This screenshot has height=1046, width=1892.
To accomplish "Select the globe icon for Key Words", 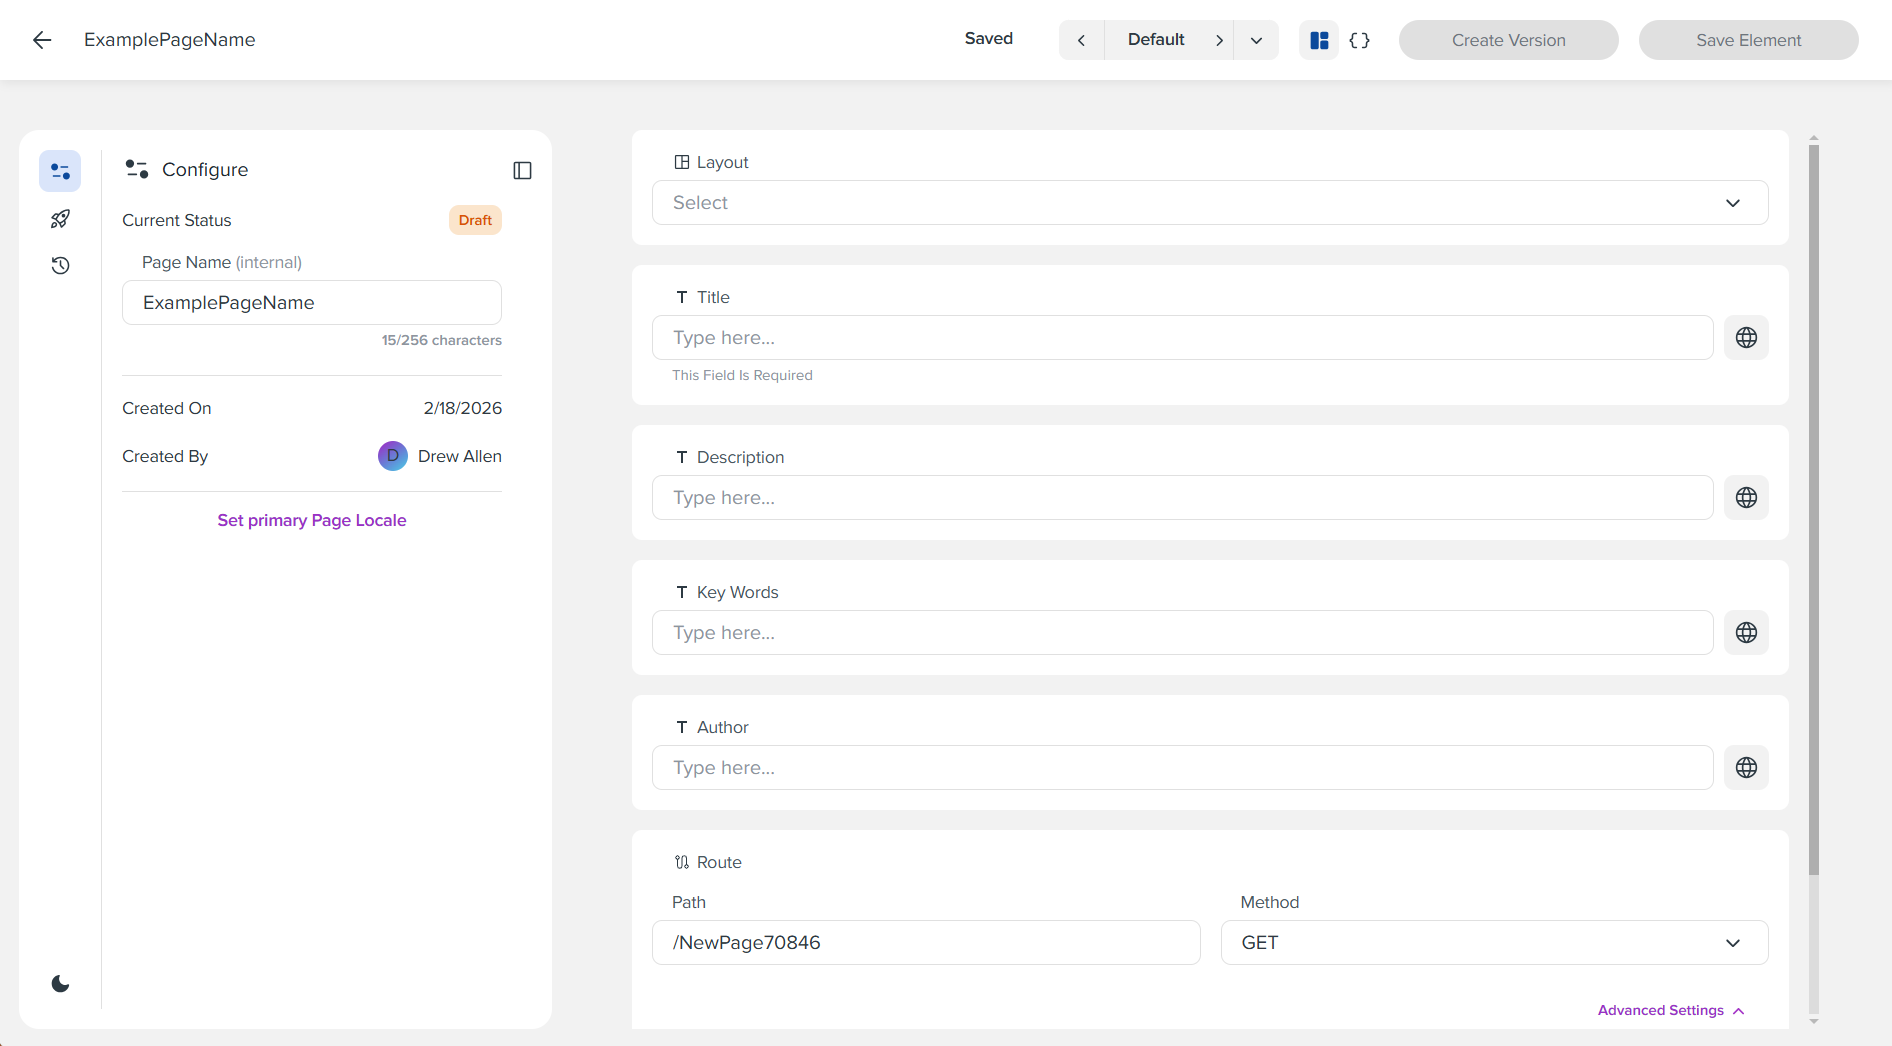I will pos(1746,632).
